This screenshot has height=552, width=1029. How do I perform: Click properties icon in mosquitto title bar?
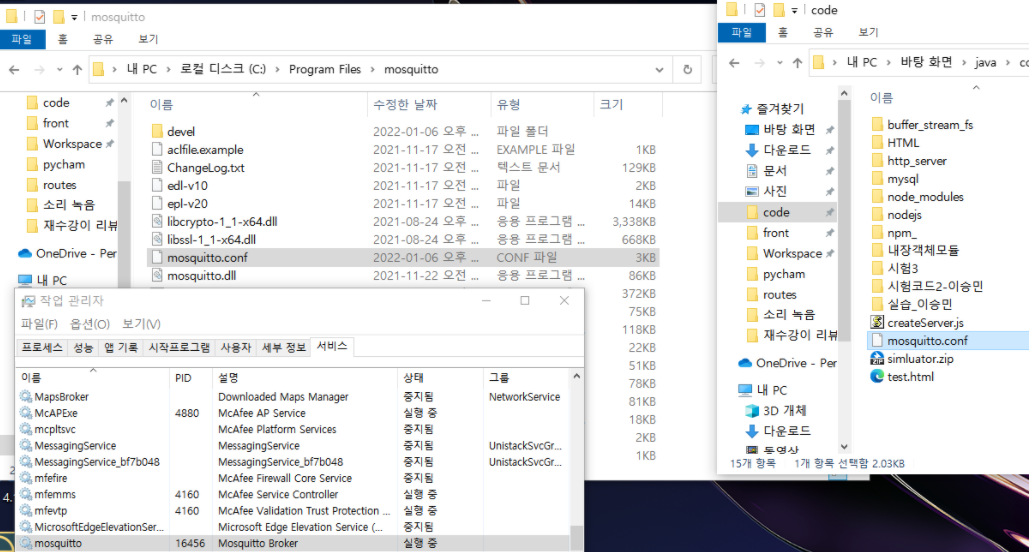point(39,17)
